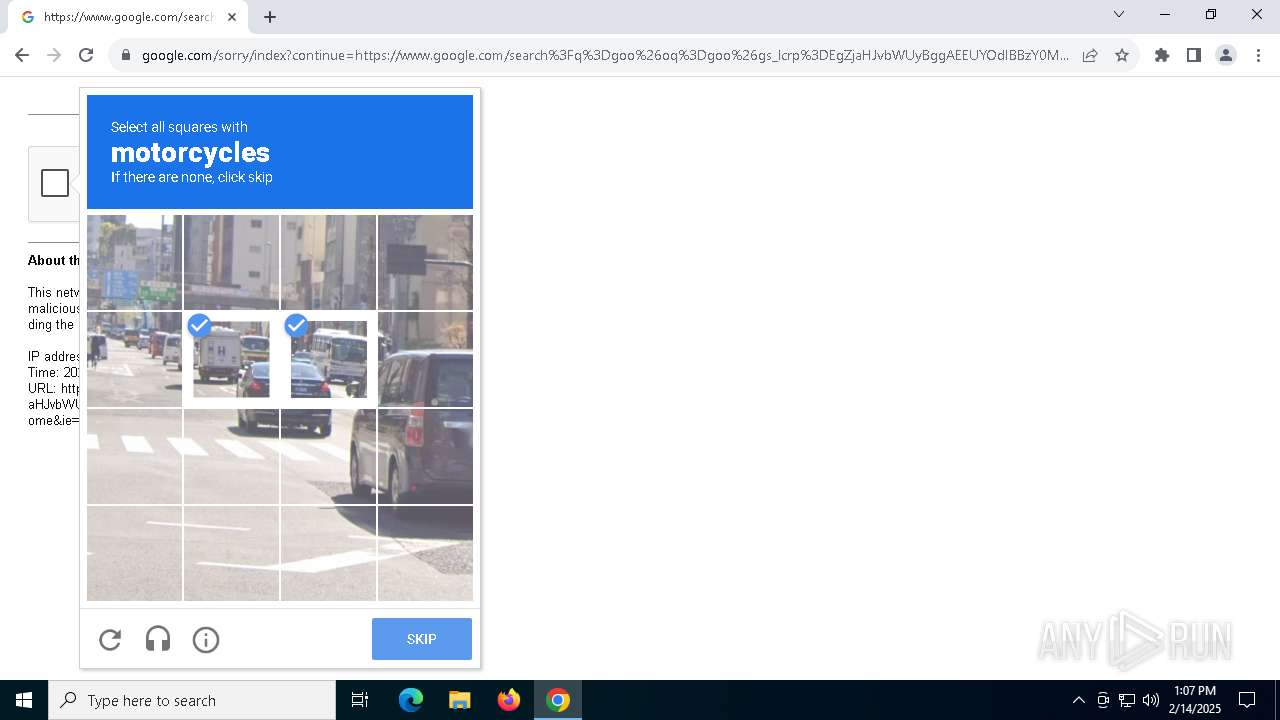Toggle the browser side panel
This screenshot has height=720, width=1280.
(x=1194, y=55)
